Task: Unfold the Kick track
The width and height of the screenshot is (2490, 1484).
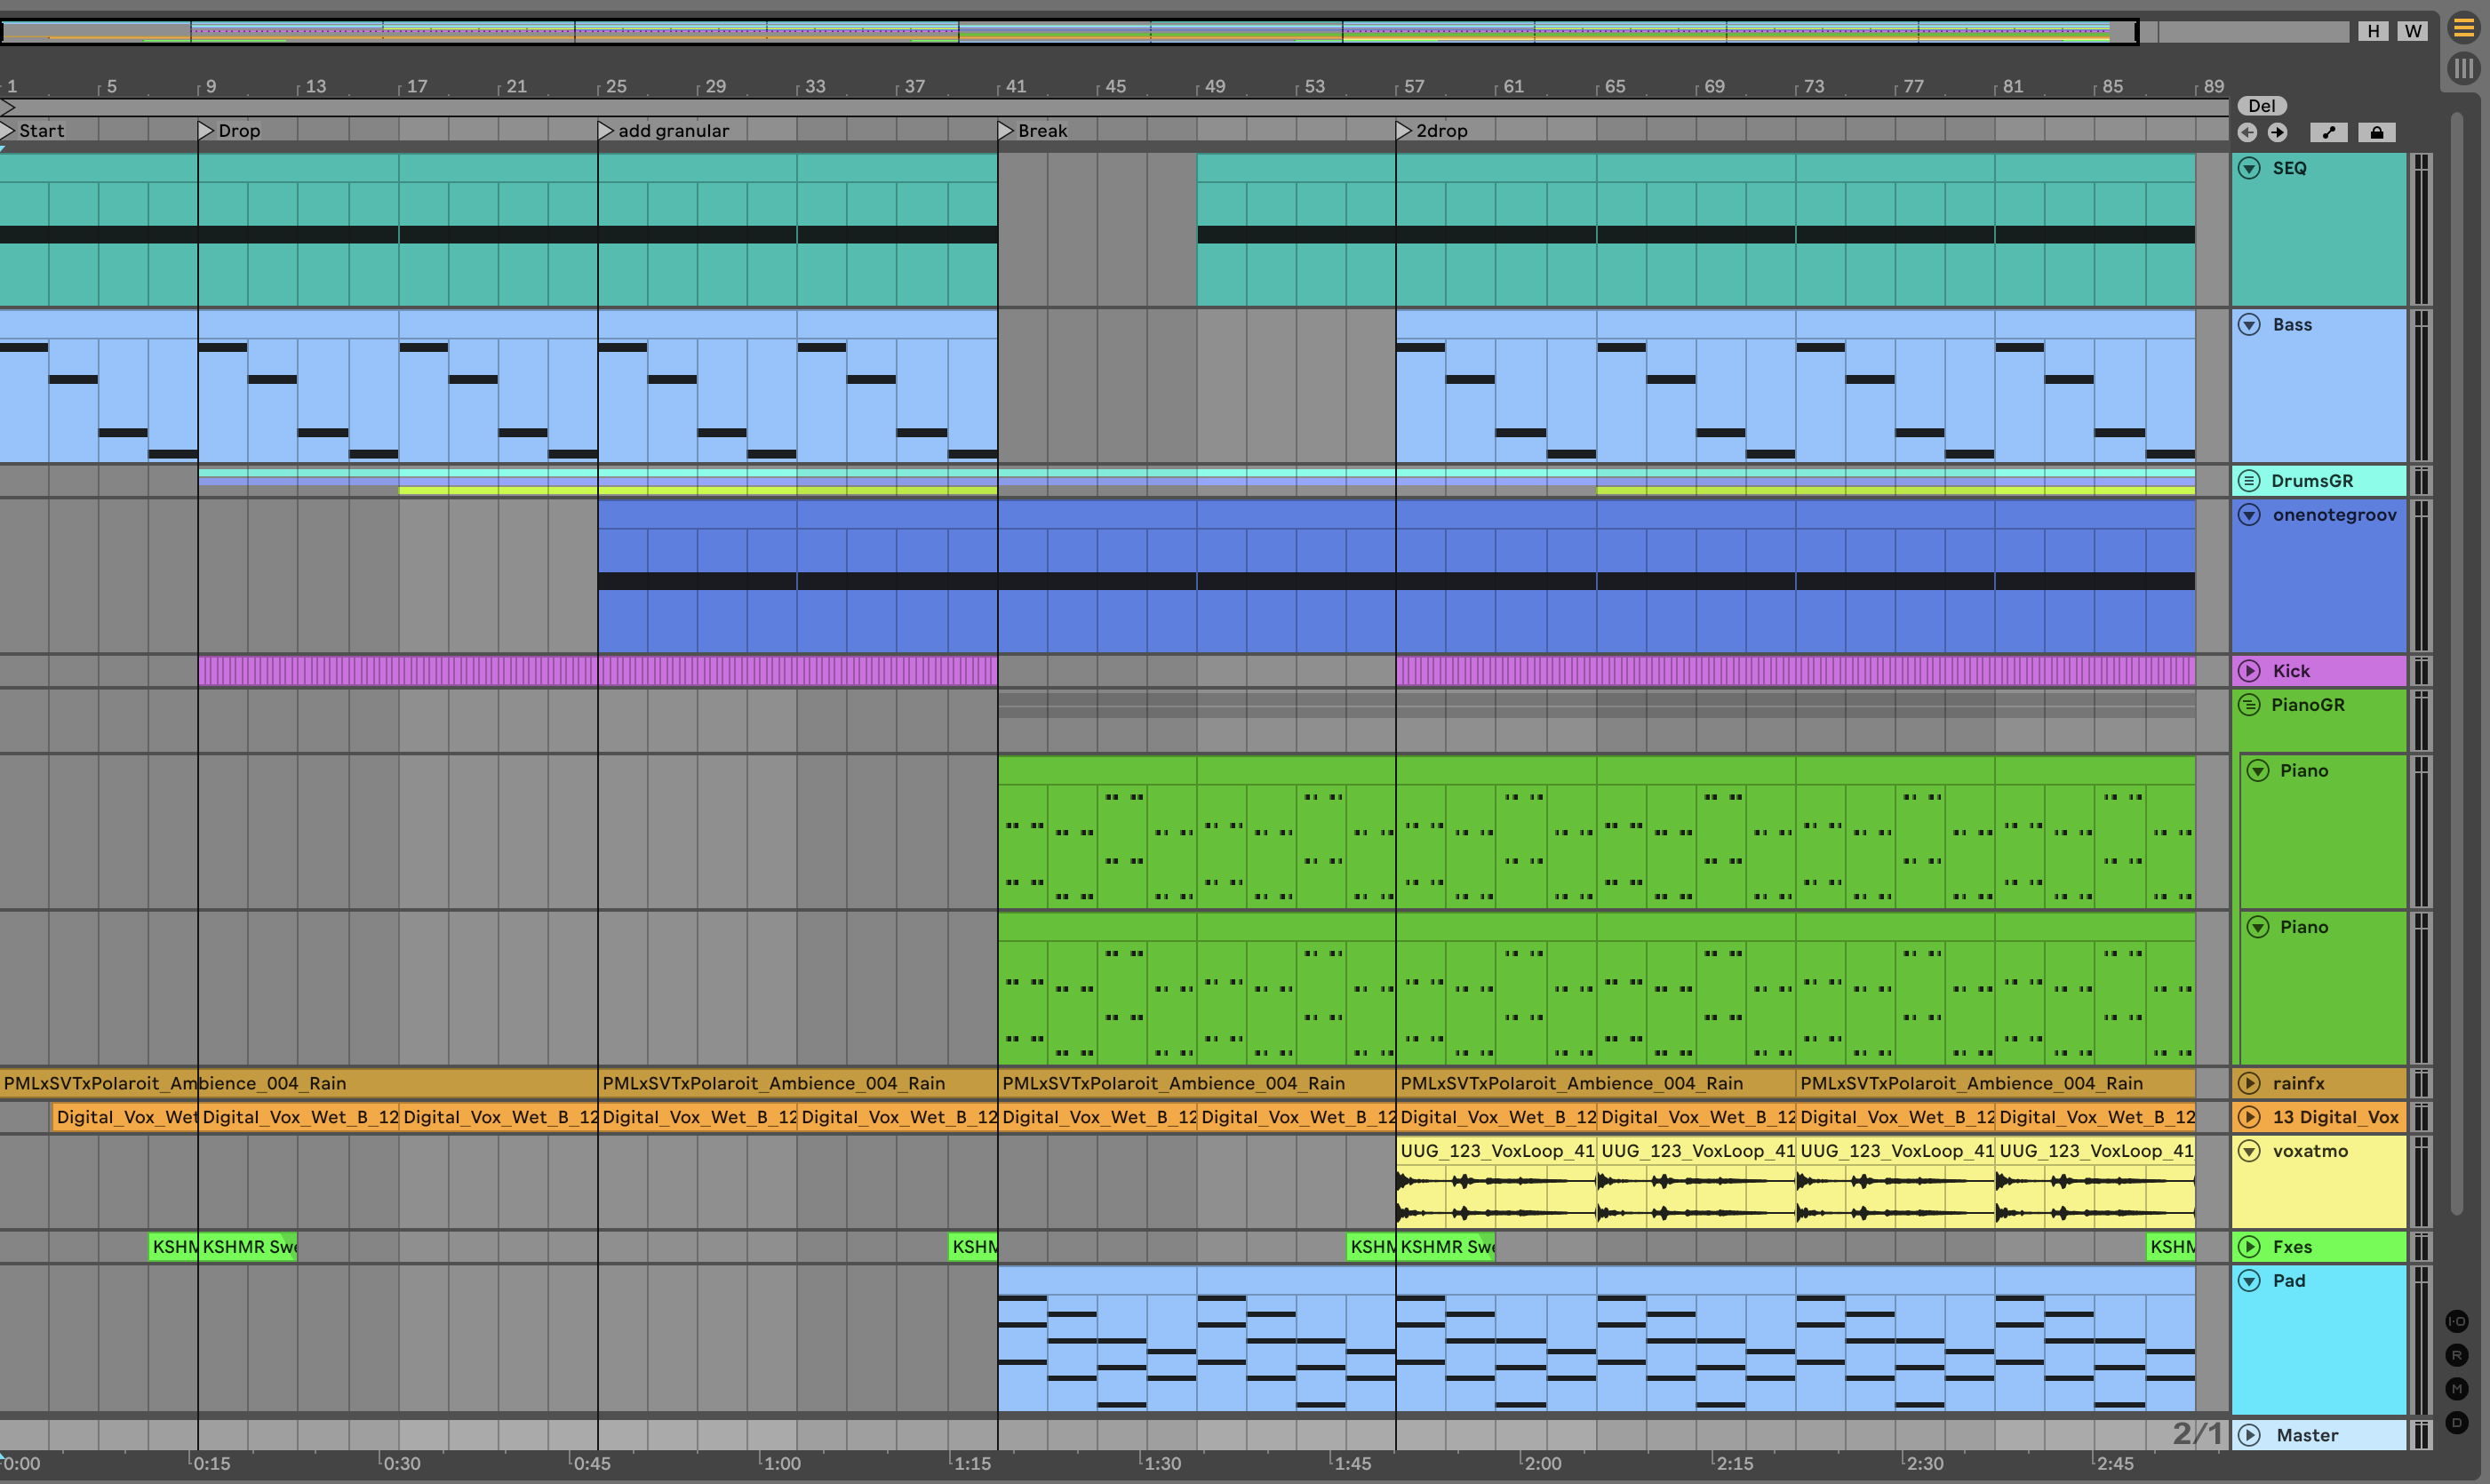Action: (x=2249, y=671)
